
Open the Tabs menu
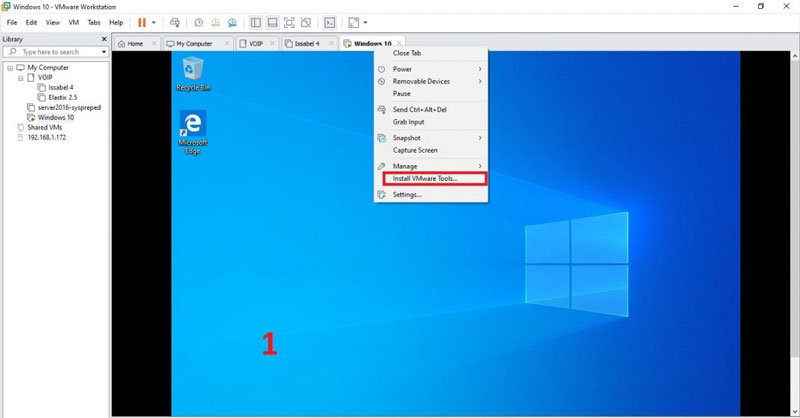pyautogui.click(x=94, y=22)
